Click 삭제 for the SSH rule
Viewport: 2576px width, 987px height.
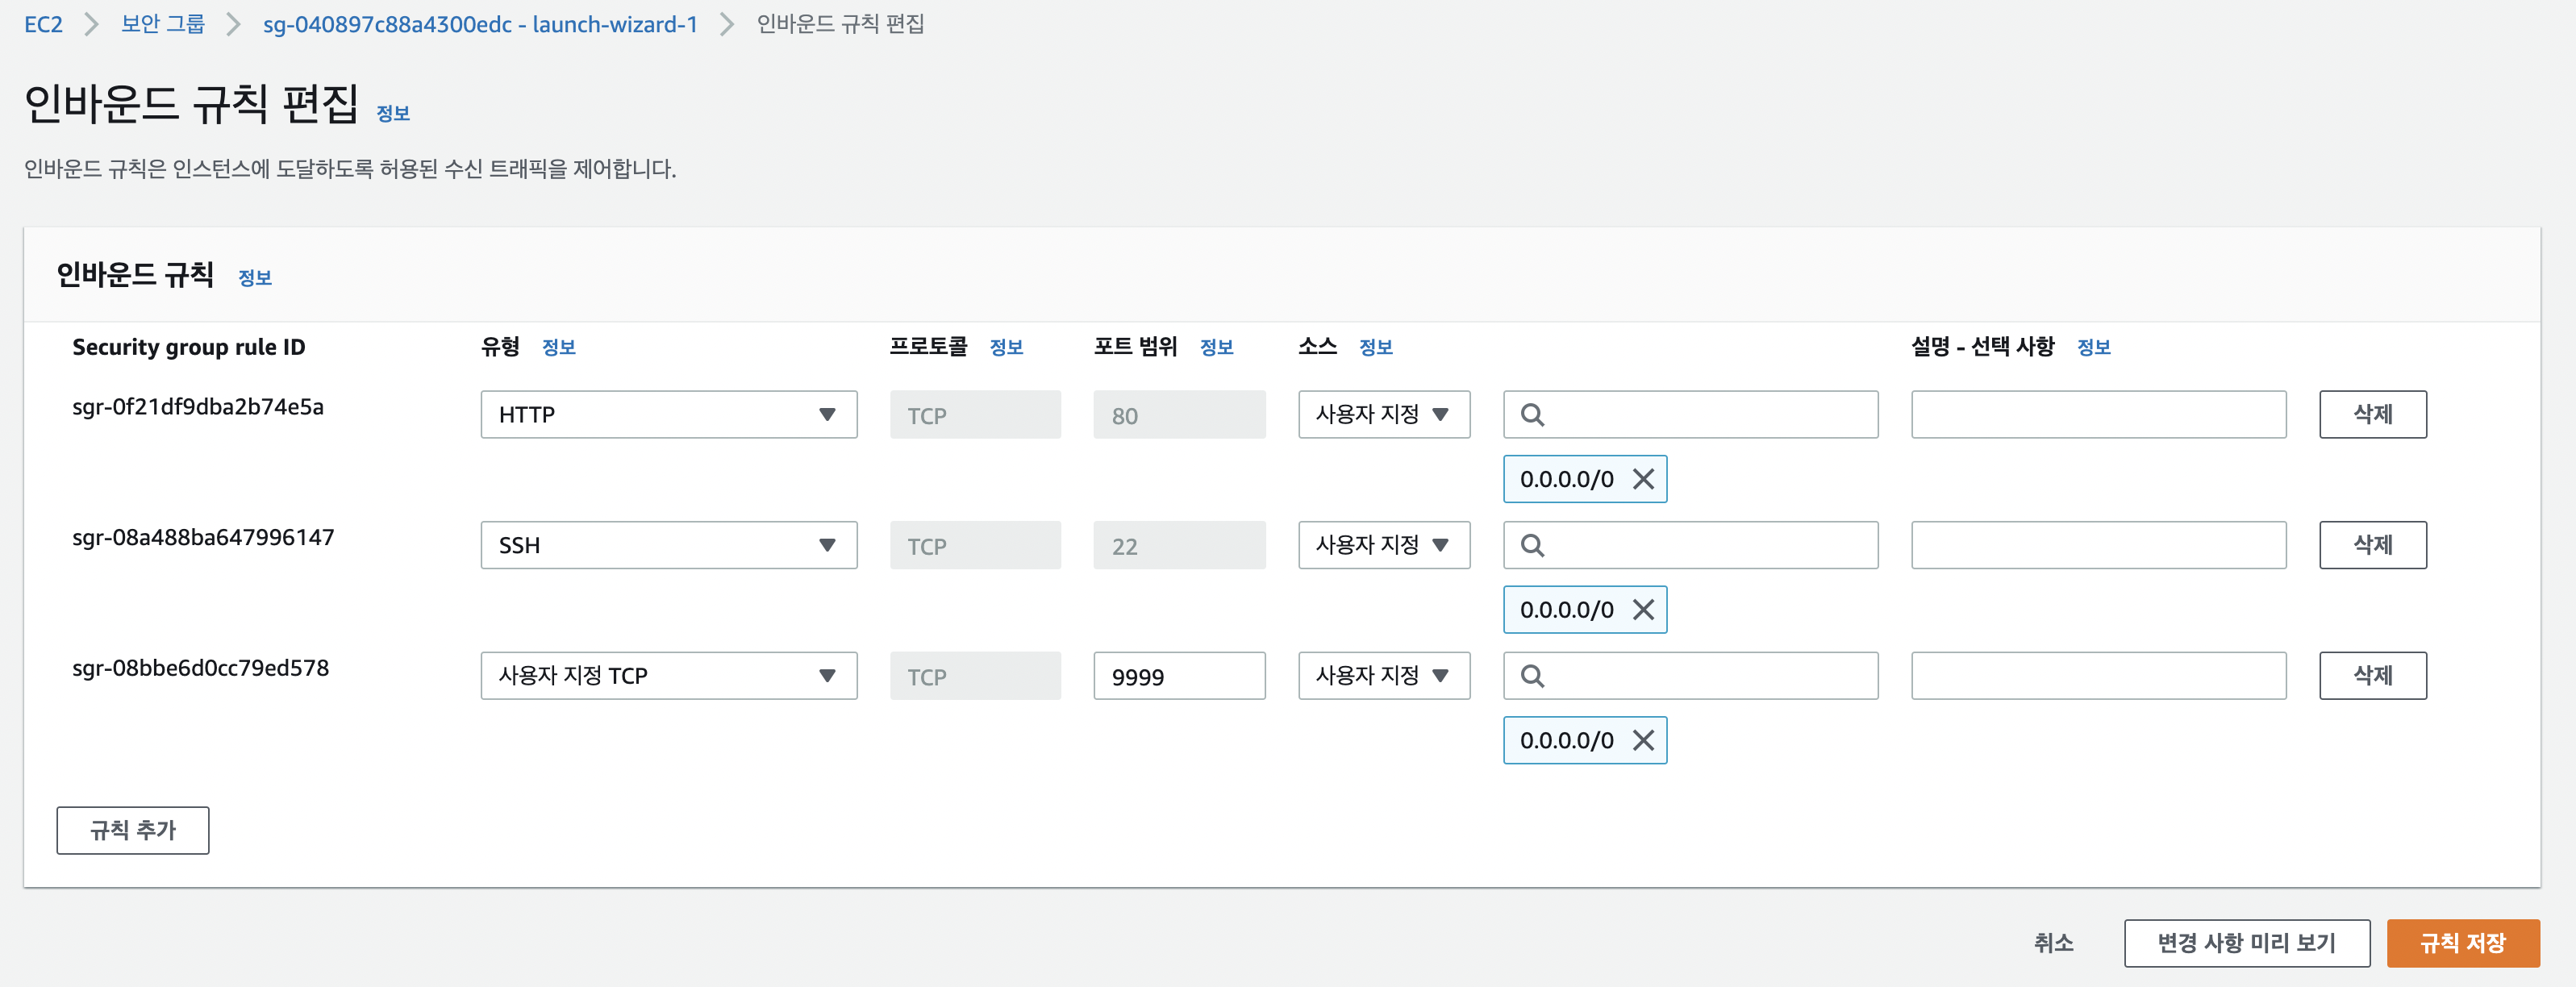click(x=2372, y=545)
